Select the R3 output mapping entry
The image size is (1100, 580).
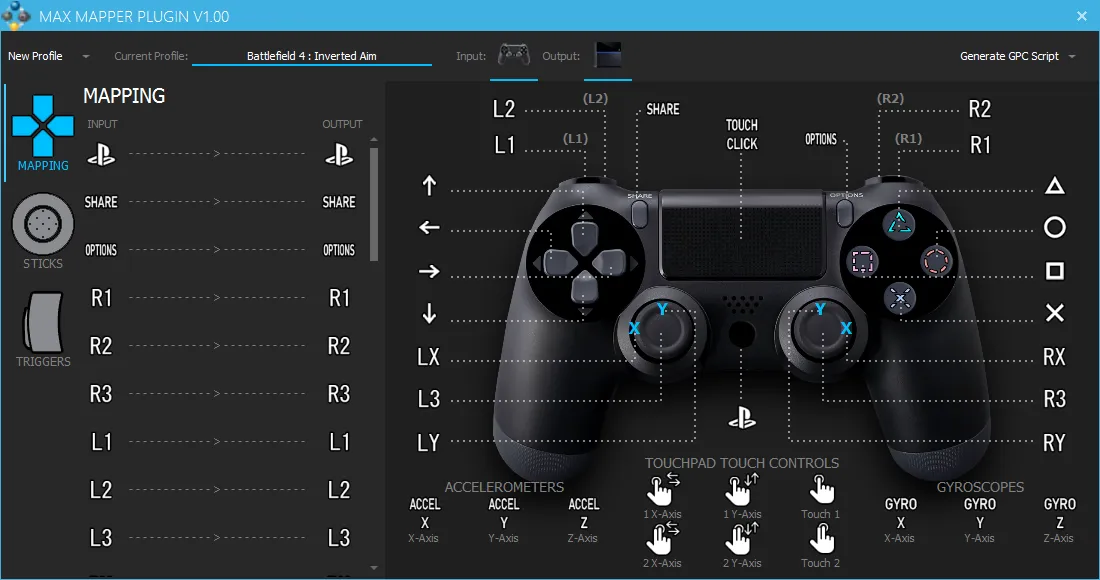point(339,394)
